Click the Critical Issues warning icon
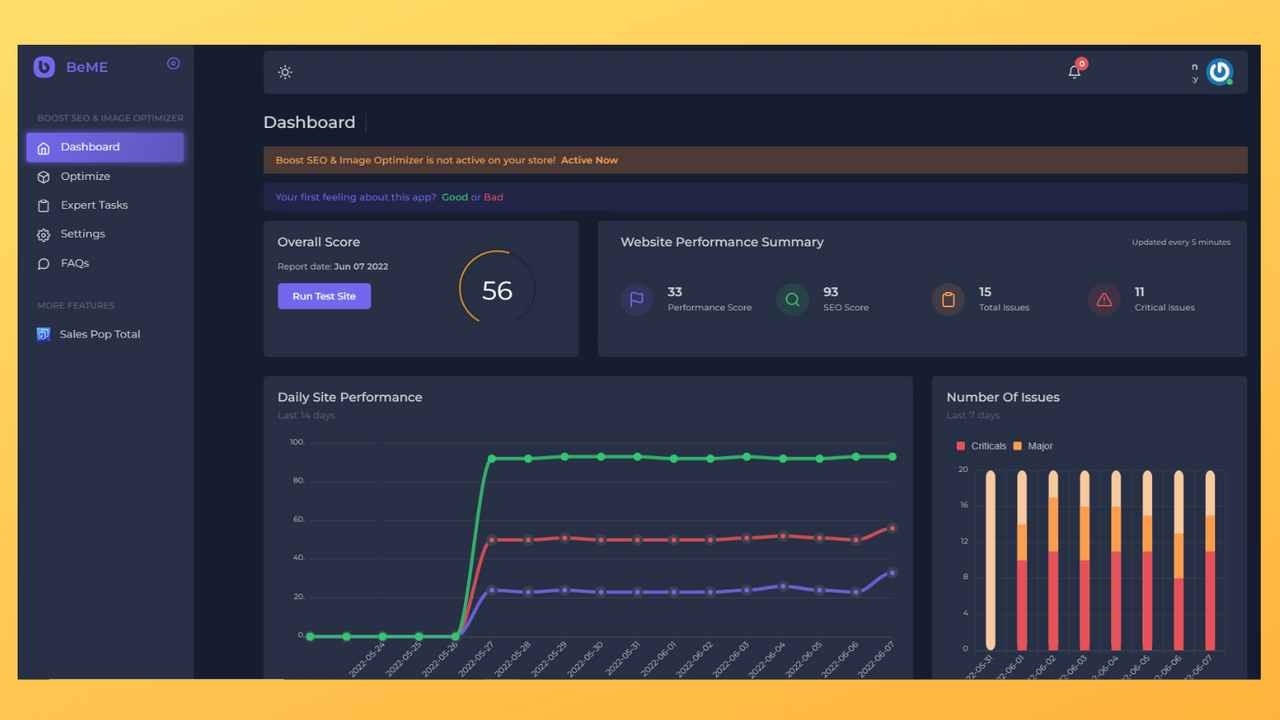Screen dimensions: 1280x720 [1104, 299]
